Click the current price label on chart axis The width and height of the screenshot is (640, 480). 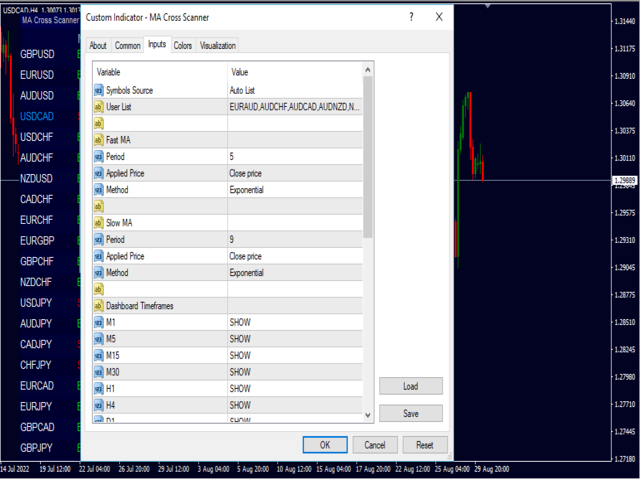pos(624,180)
